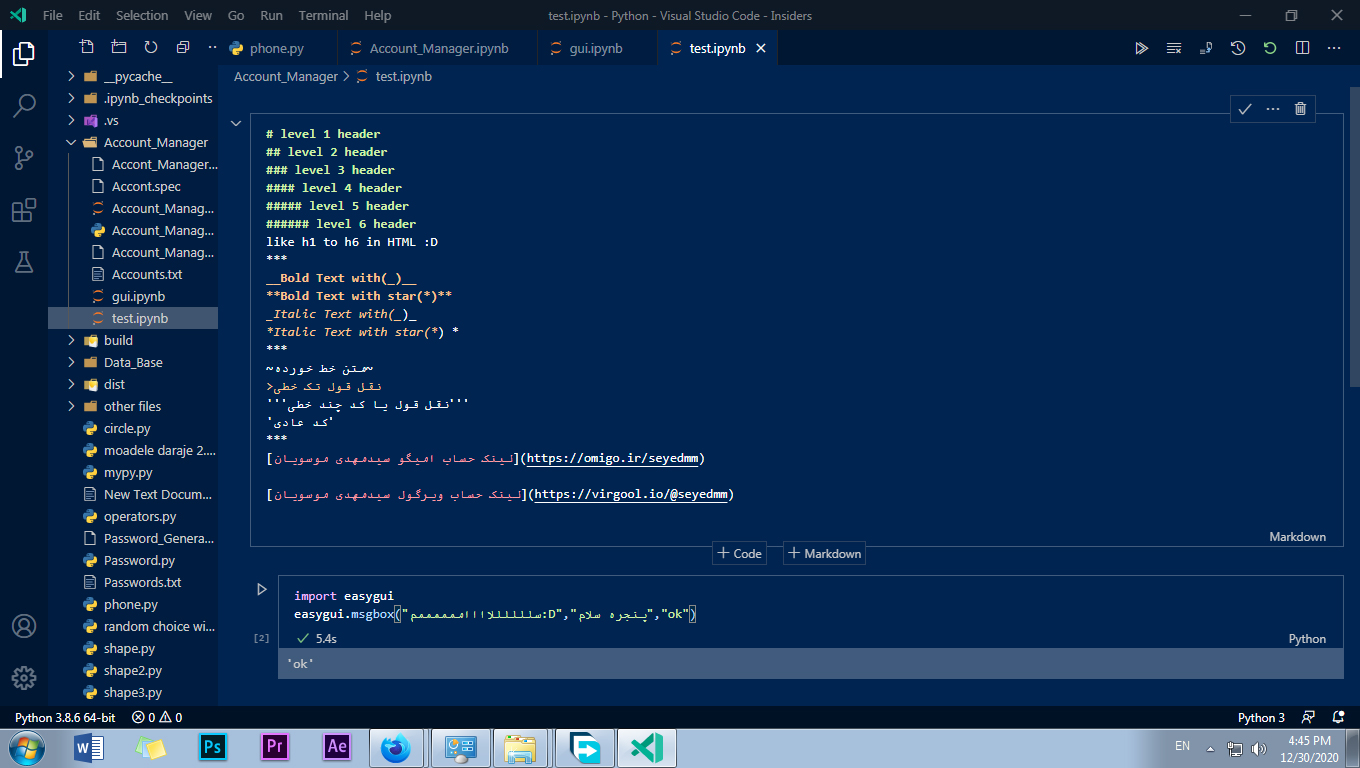Open the feedback icon in status bar

(1308, 717)
